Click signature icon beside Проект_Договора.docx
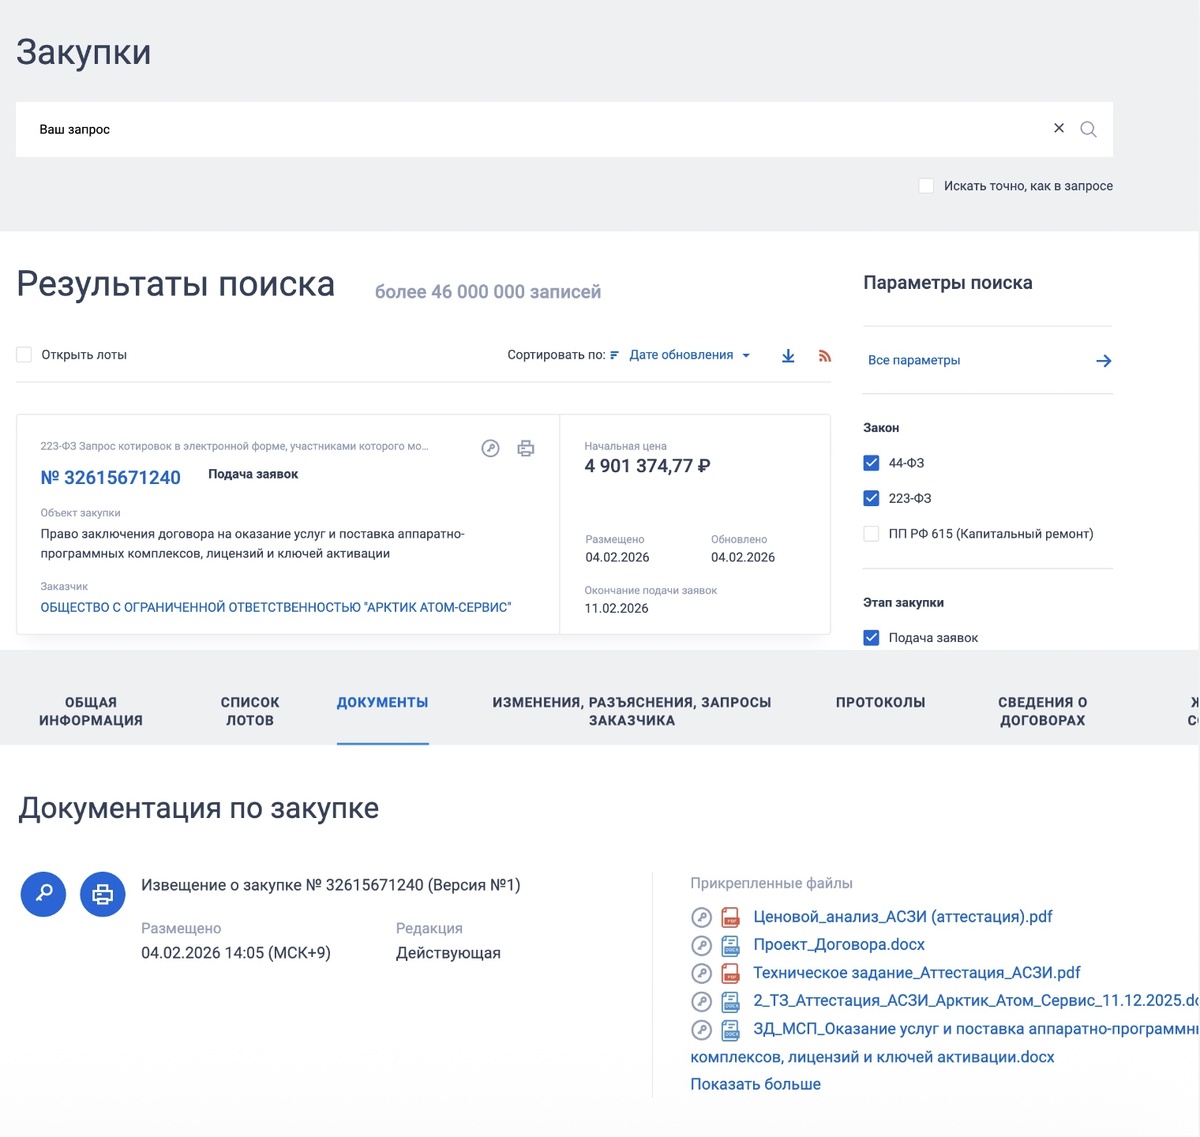This screenshot has height=1137, width=1200. [x=702, y=946]
